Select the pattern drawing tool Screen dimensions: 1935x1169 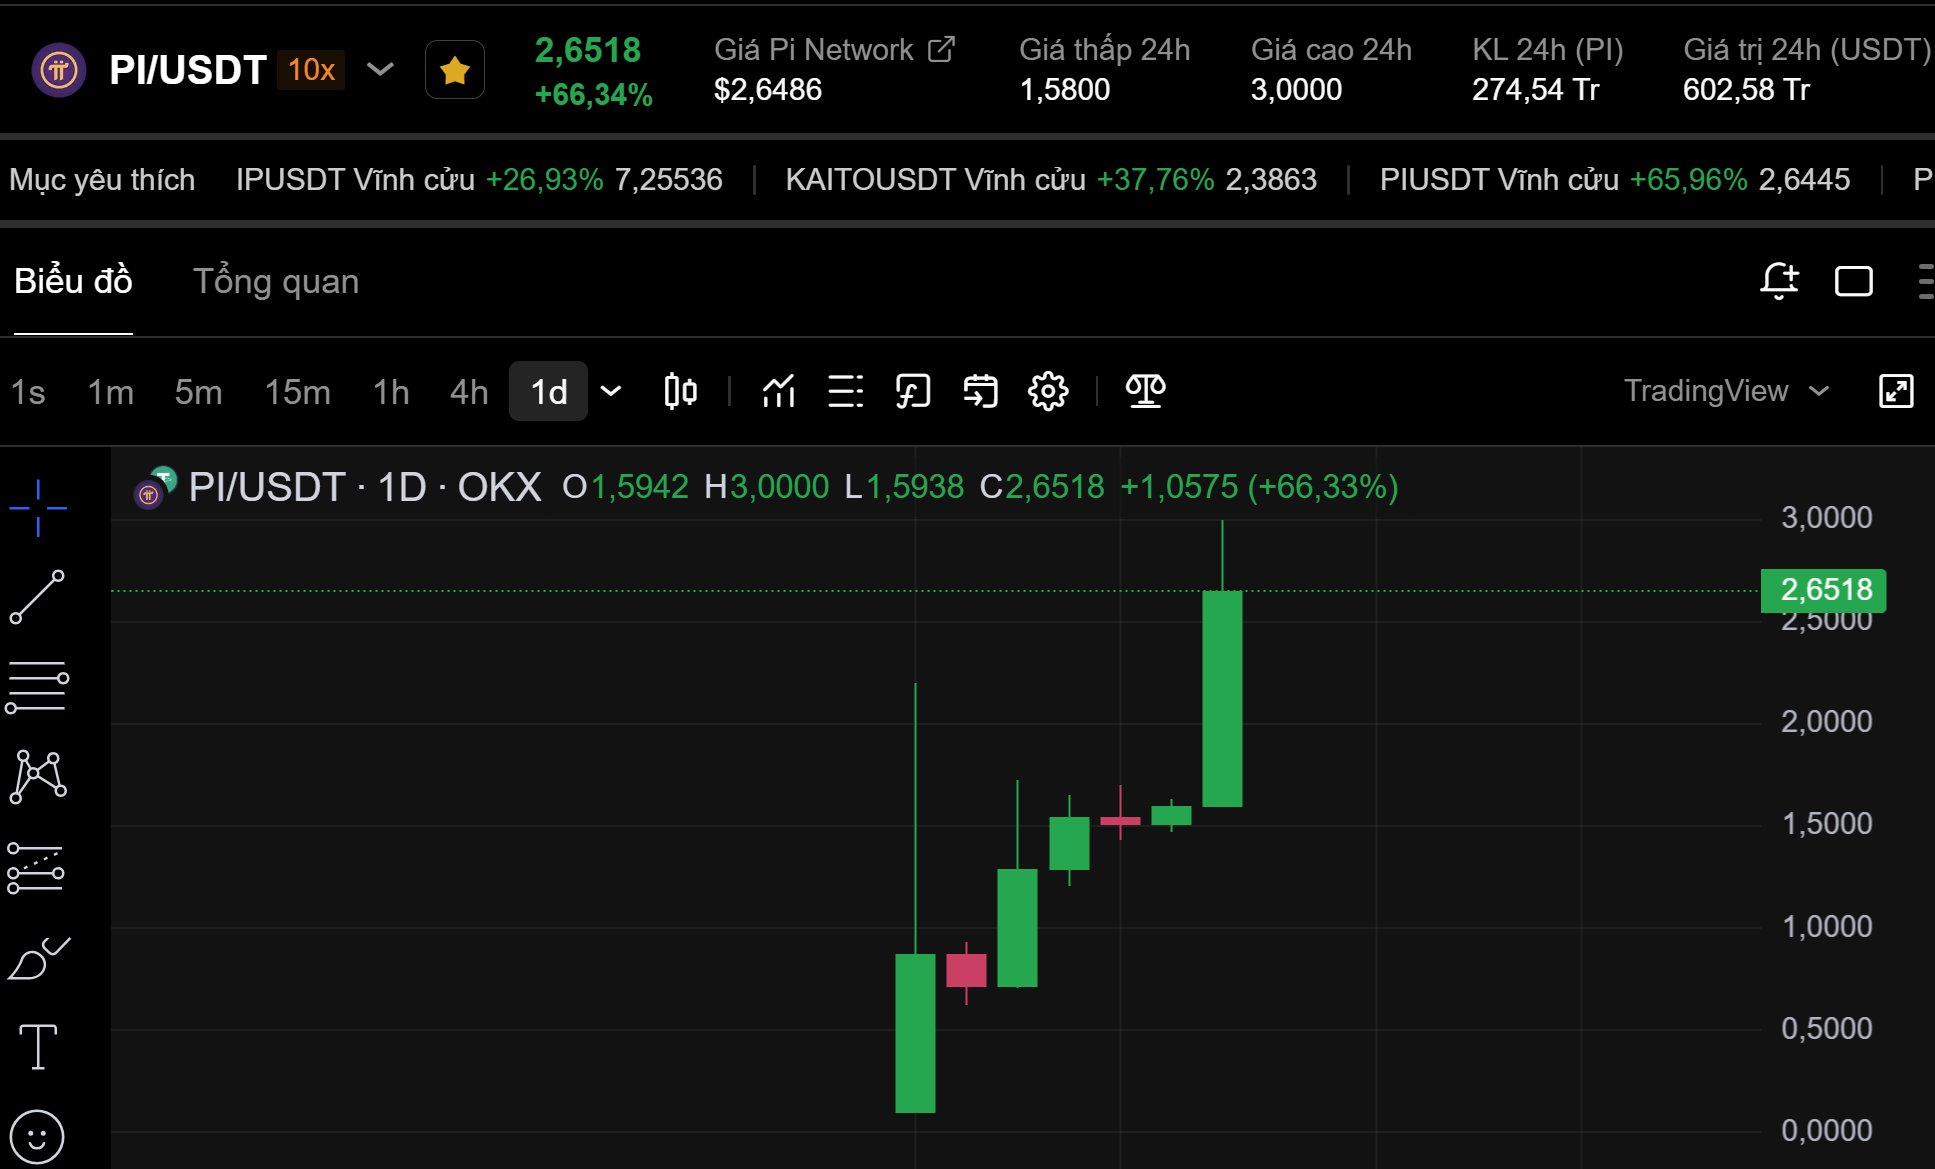(x=38, y=777)
